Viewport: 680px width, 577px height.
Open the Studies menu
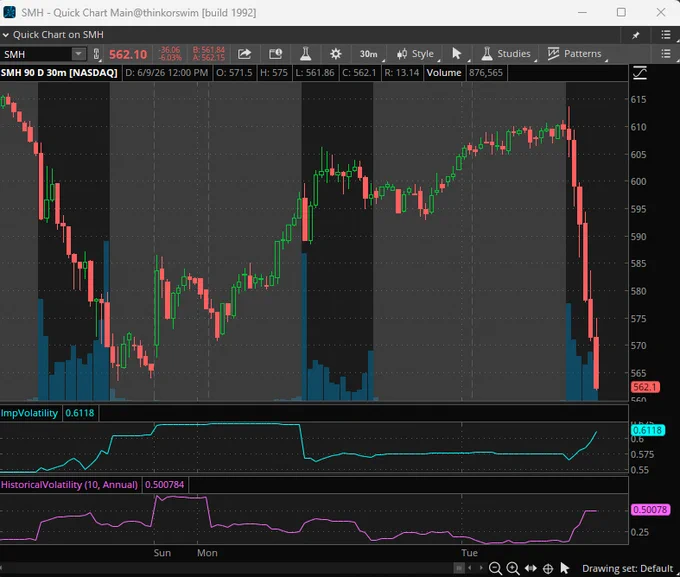[x=507, y=54]
